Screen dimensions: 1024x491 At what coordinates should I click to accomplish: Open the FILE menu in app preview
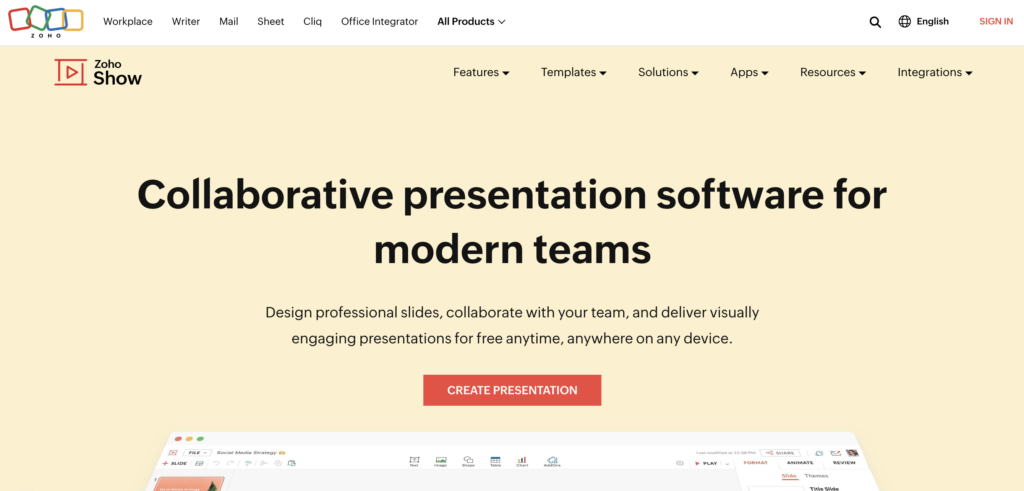pyautogui.click(x=197, y=452)
